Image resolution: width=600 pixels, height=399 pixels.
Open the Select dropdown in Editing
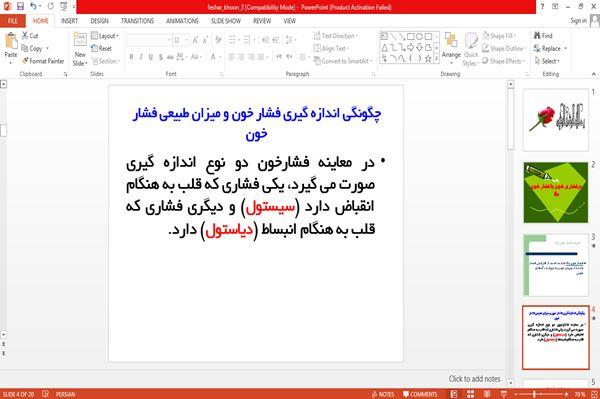pyautogui.click(x=547, y=61)
